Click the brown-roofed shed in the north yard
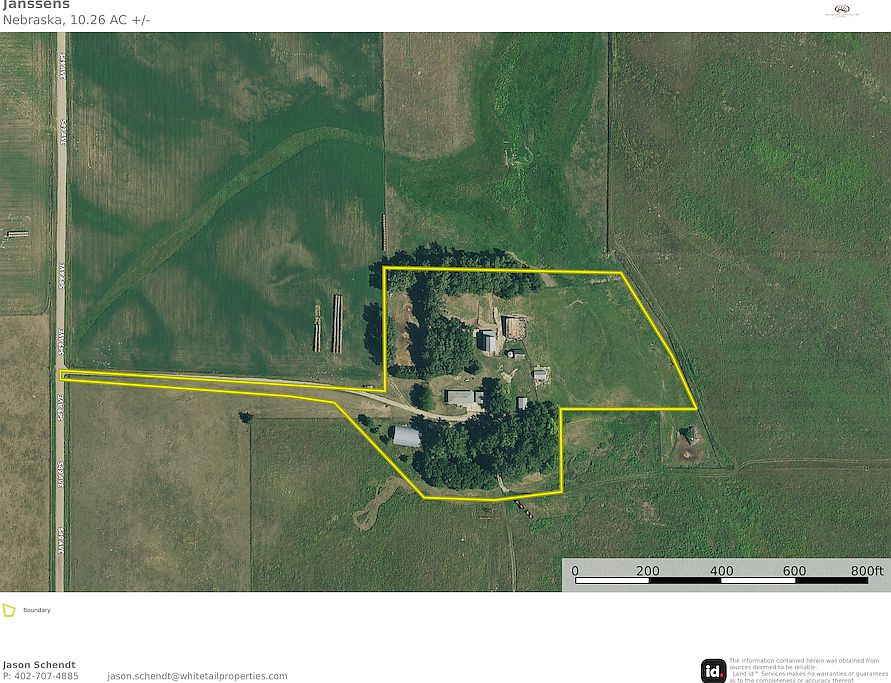 (x=515, y=327)
